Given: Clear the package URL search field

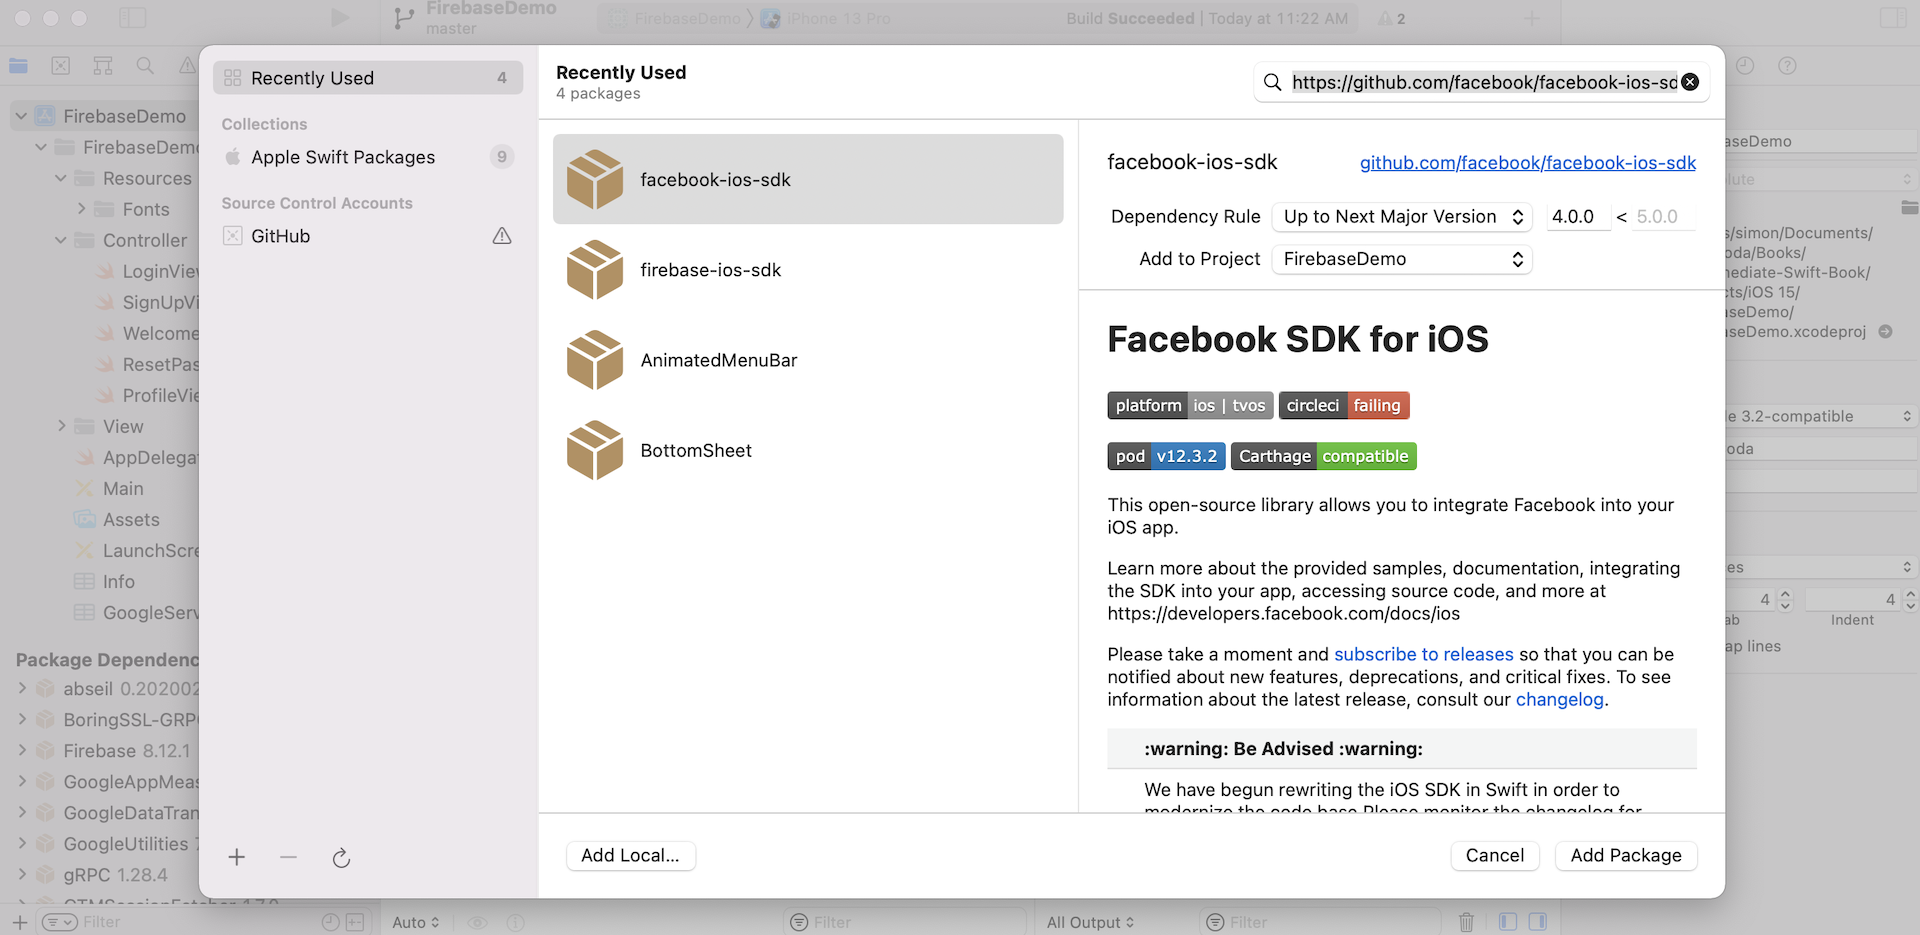Looking at the screenshot, I should 1690,82.
